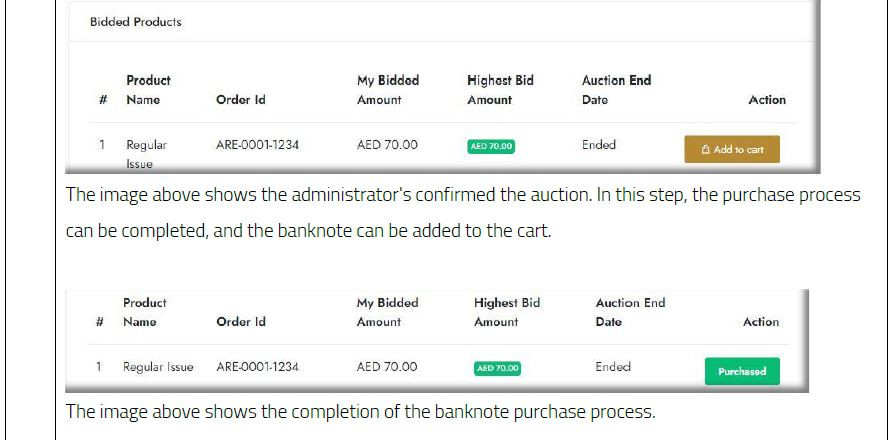Screen dimensions: 894x440
Task: Click the bag icon on Add to cart
Action: (706, 150)
